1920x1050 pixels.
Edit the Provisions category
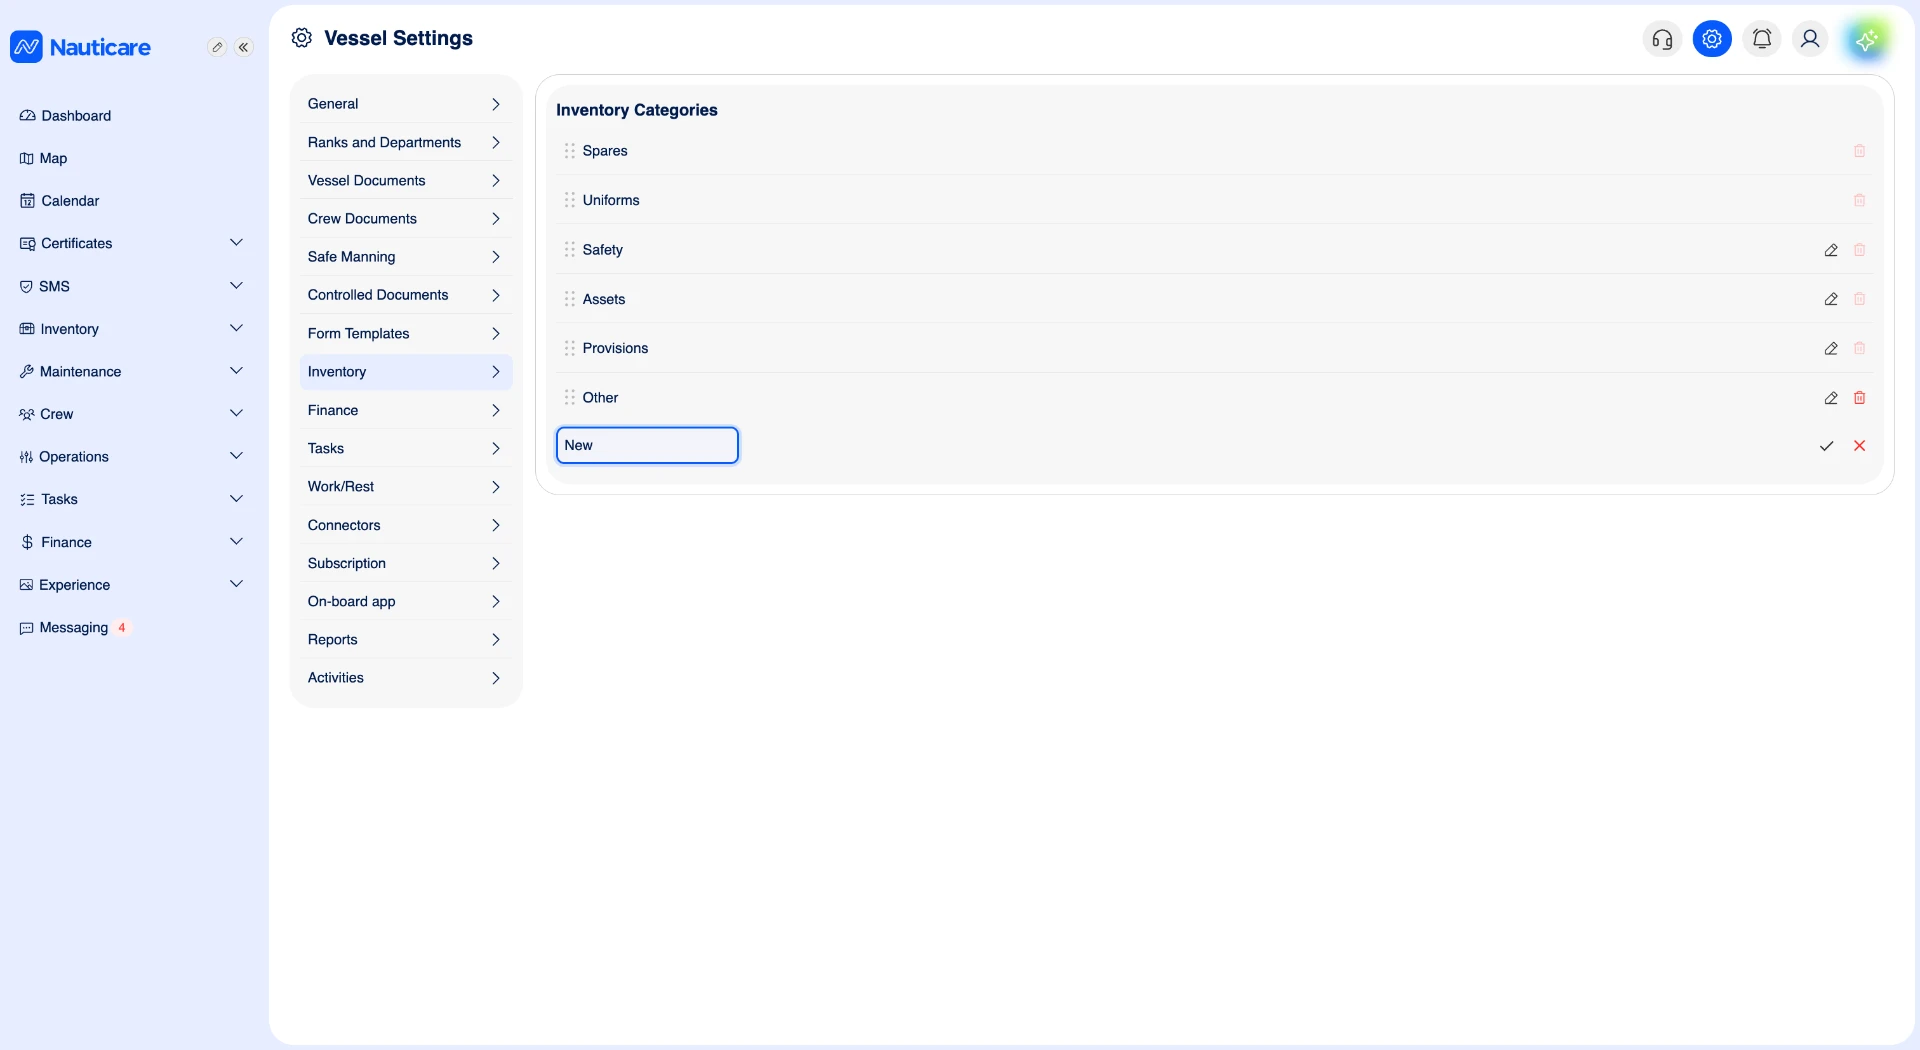(x=1831, y=348)
